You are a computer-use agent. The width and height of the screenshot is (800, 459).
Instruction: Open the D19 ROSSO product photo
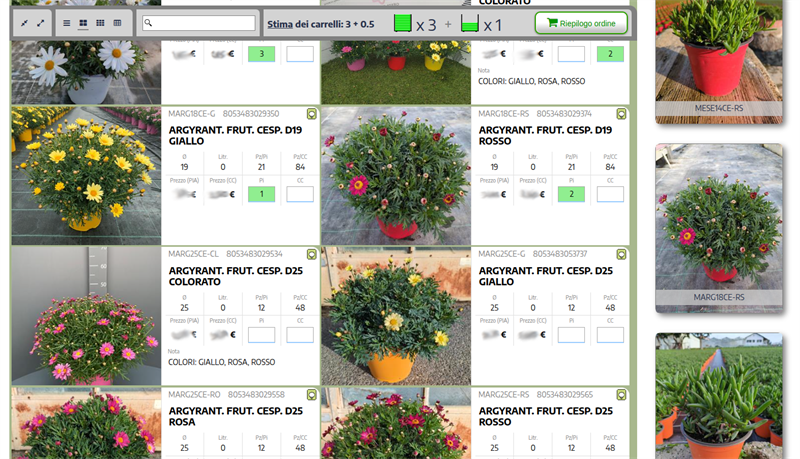(x=396, y=175)
